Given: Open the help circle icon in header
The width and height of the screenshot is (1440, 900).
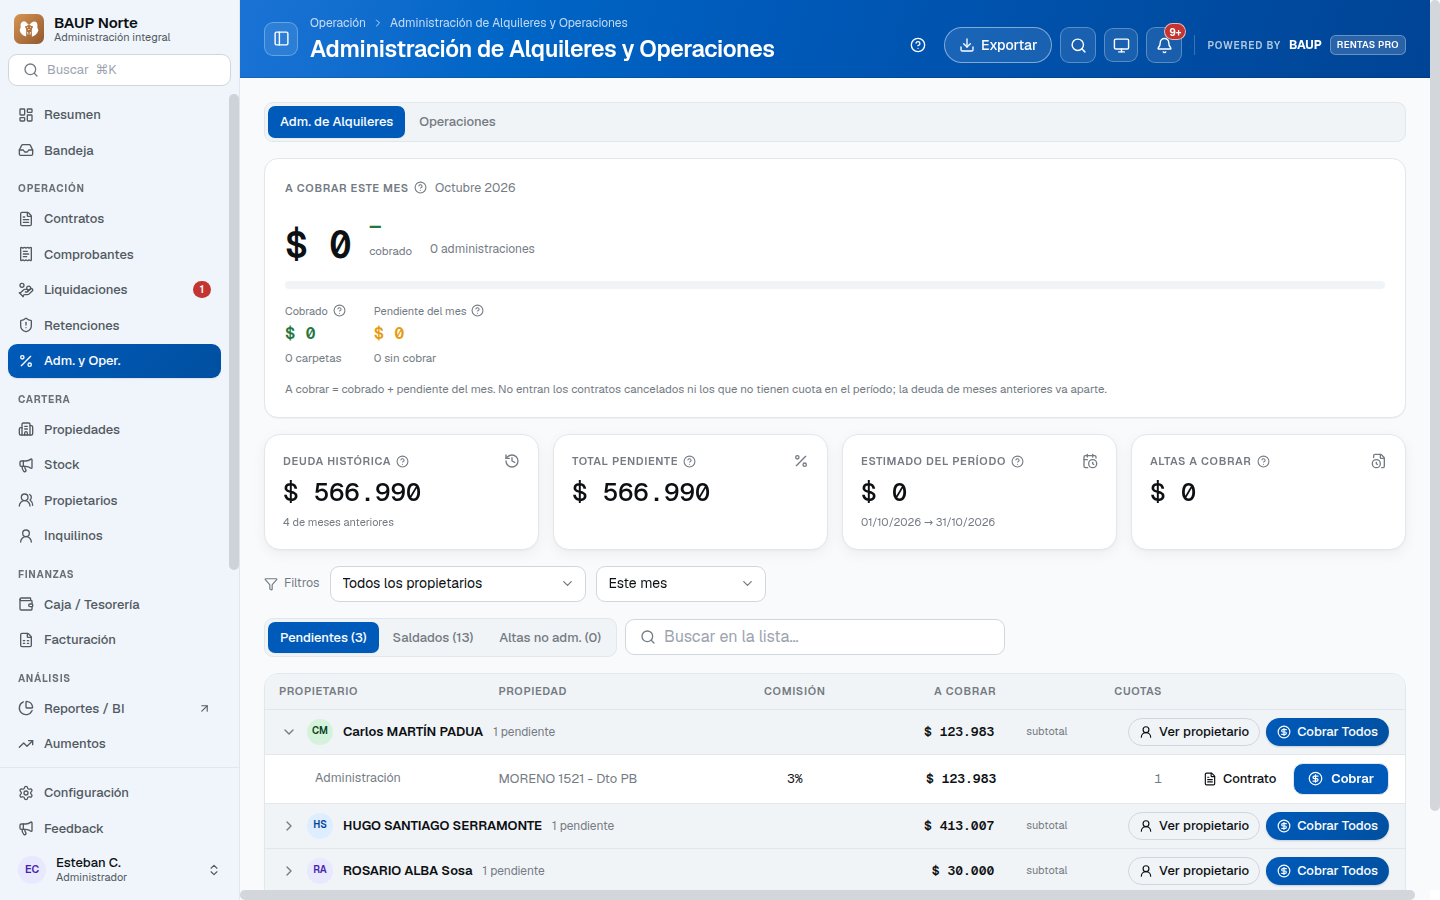Looking at the screenshot, I should (918, 45).
